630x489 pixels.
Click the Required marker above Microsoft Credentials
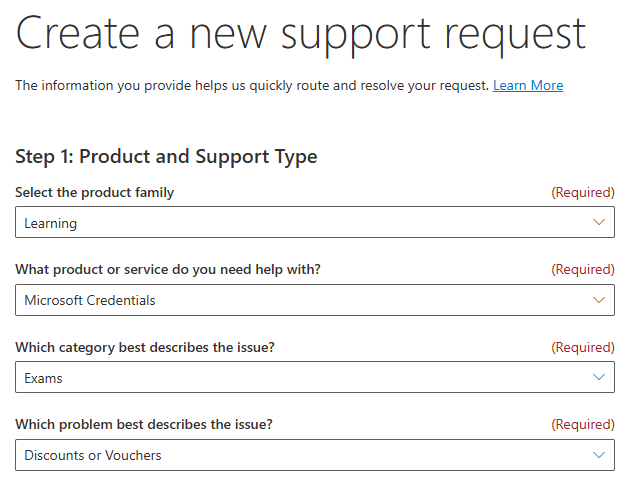(x=583, y=269)
